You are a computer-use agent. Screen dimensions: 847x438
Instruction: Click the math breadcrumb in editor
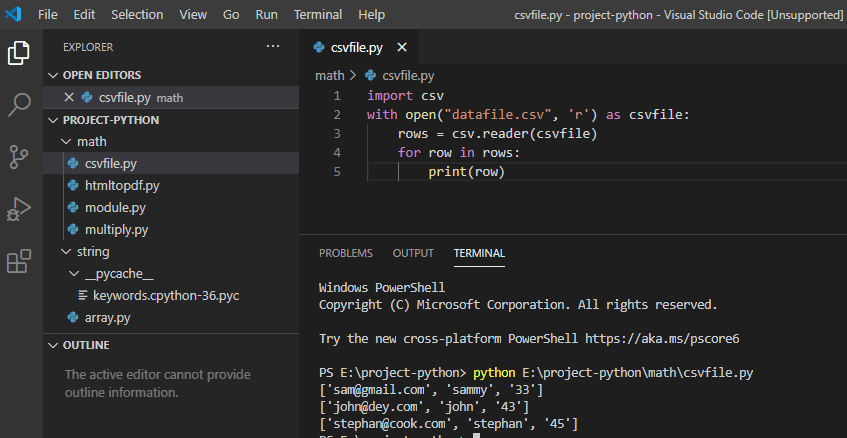pos(330,76)
